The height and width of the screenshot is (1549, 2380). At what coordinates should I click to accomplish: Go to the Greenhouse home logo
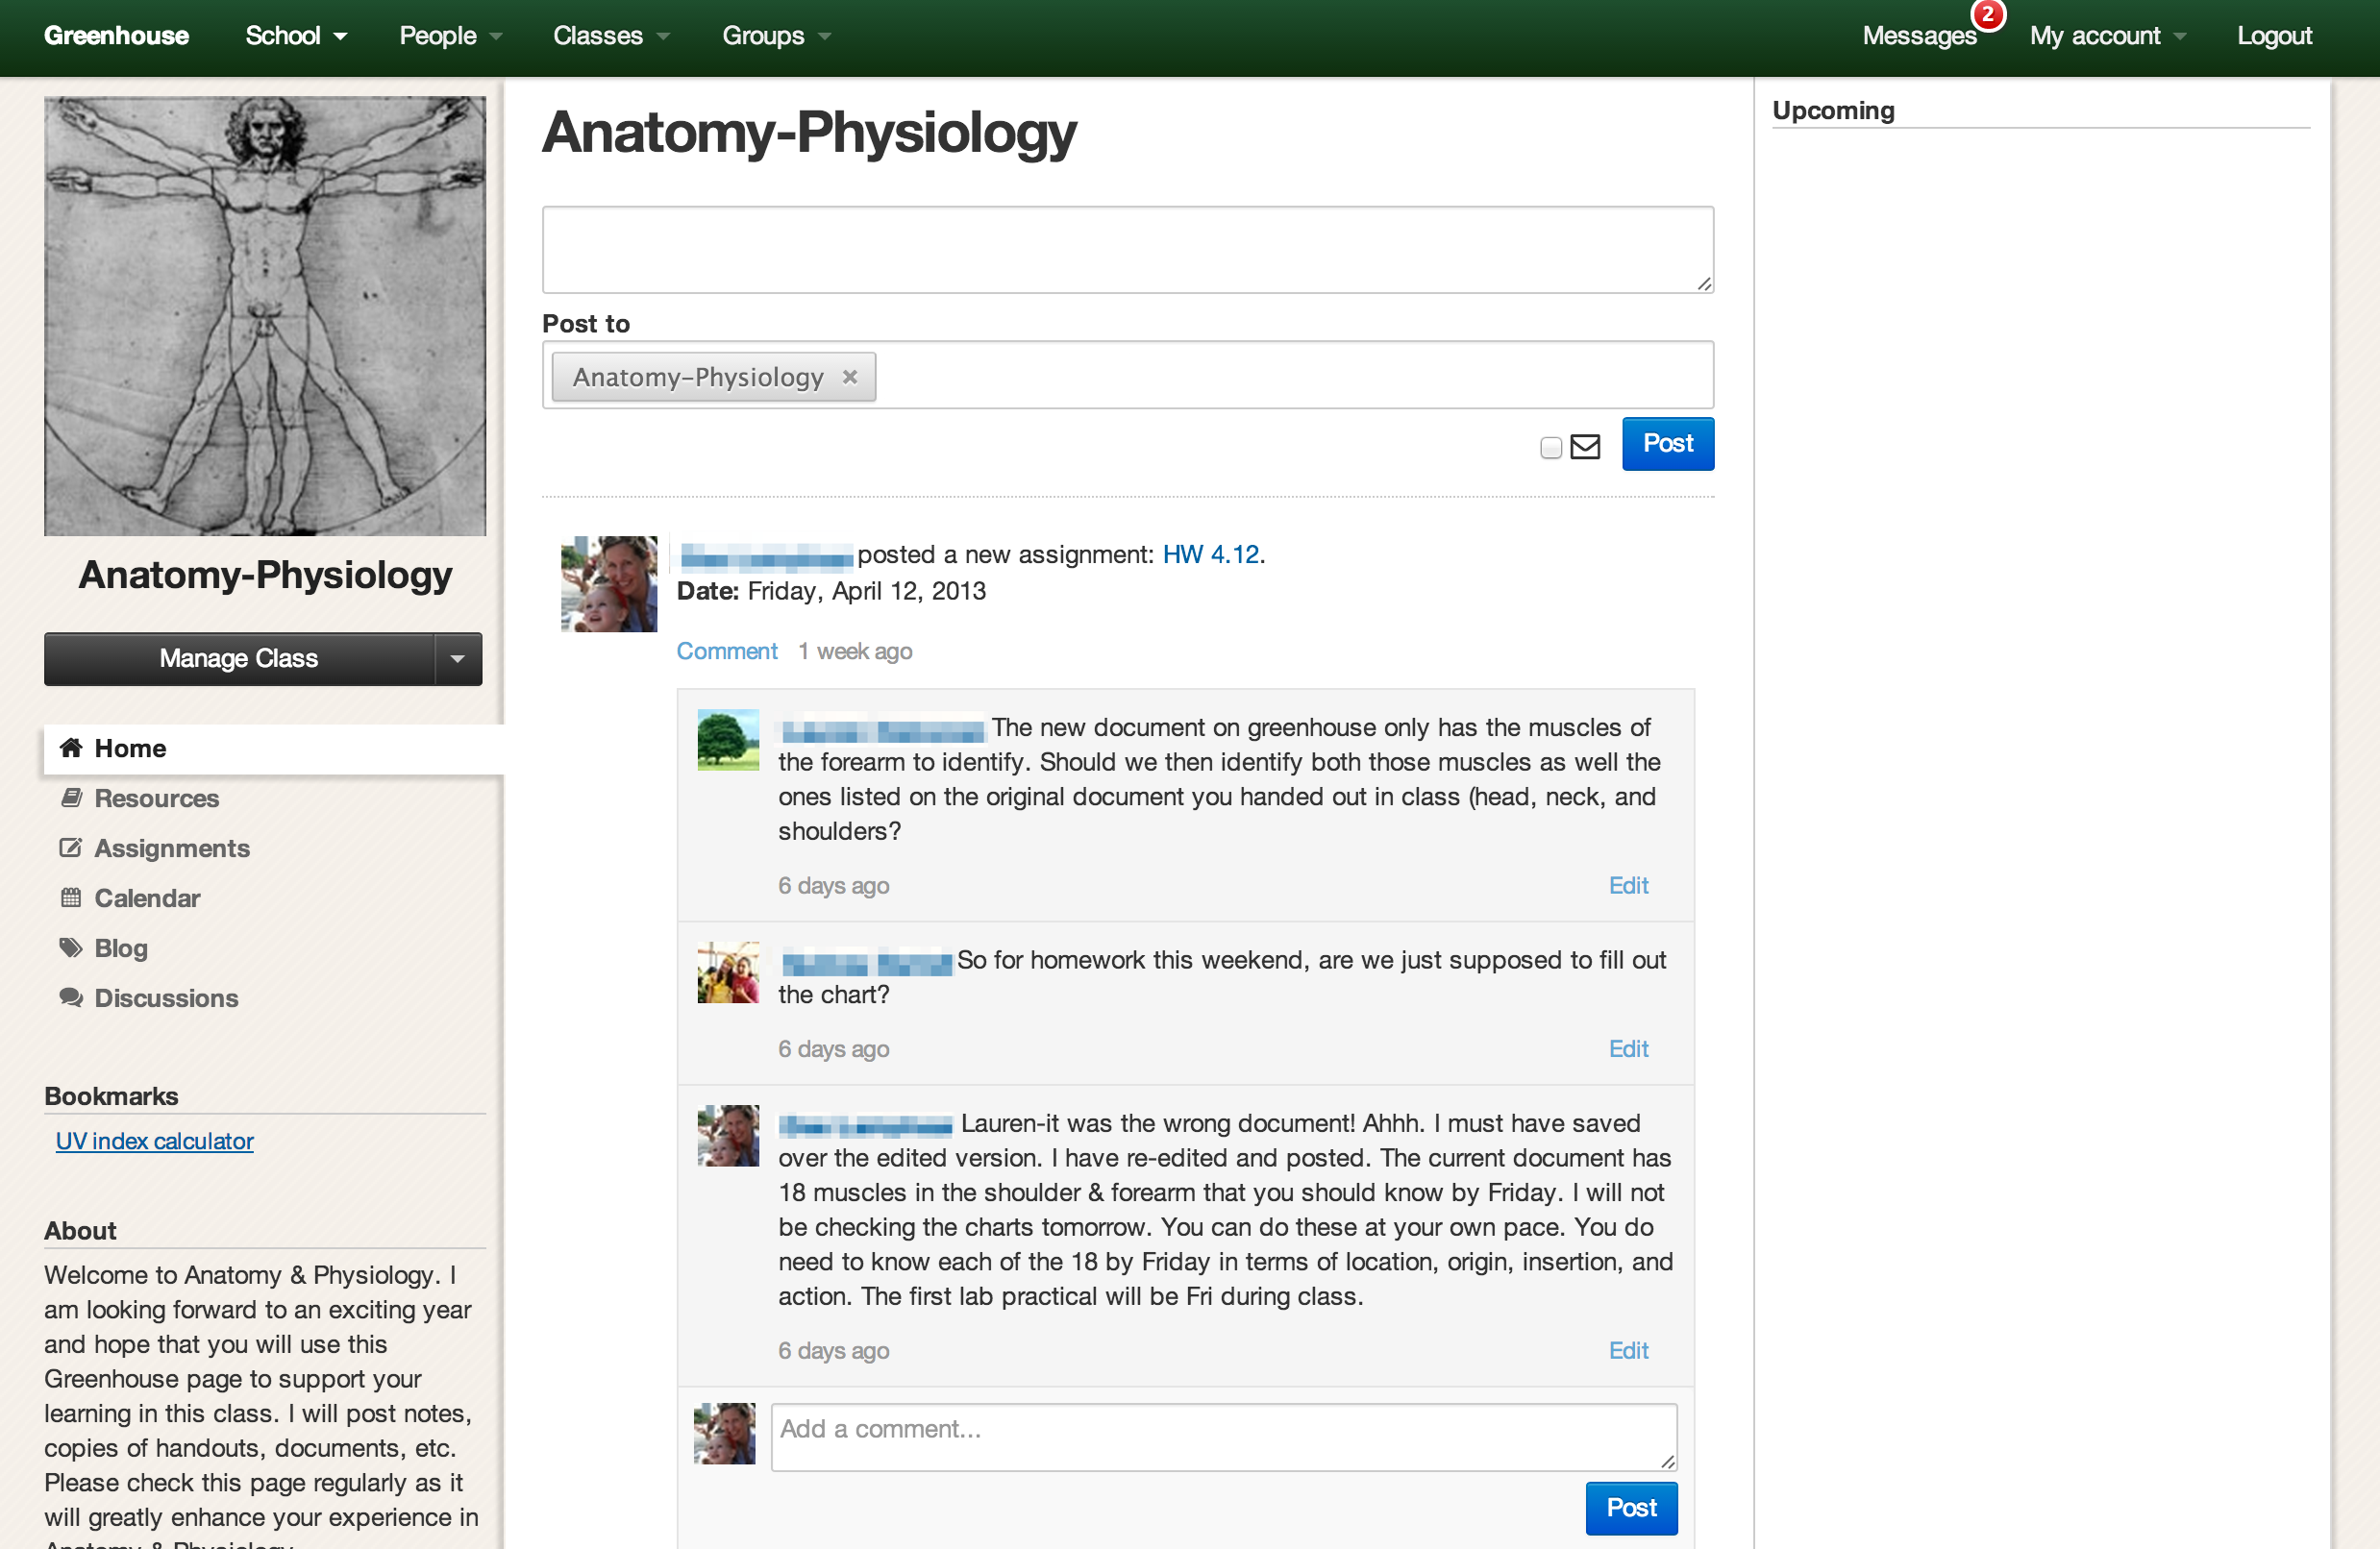point(116,36)
